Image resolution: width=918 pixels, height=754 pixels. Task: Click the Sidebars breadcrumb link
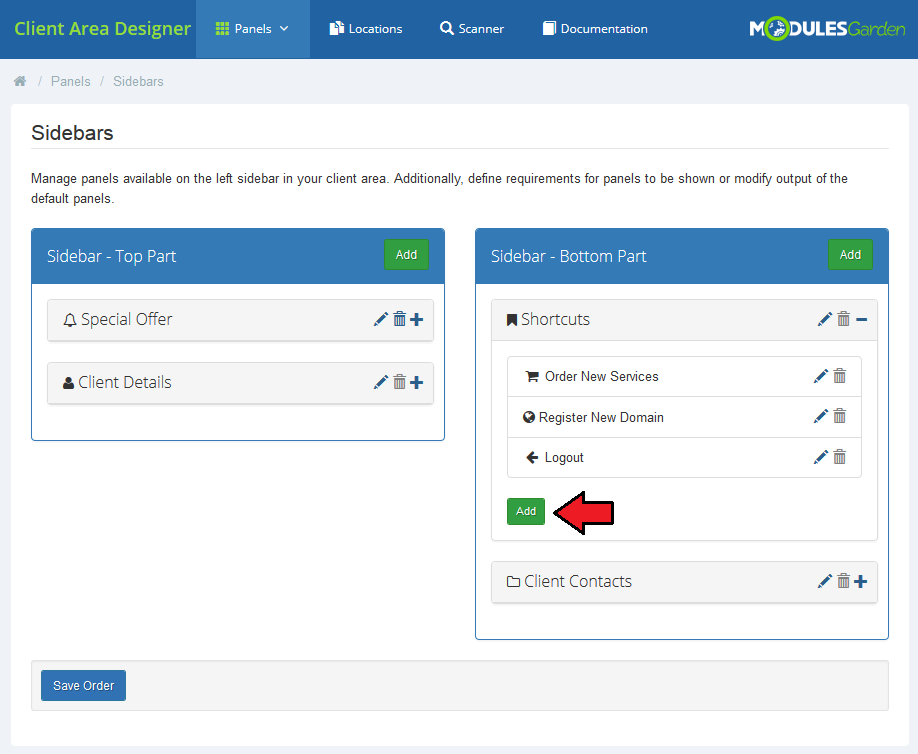(x=138, y=81)
